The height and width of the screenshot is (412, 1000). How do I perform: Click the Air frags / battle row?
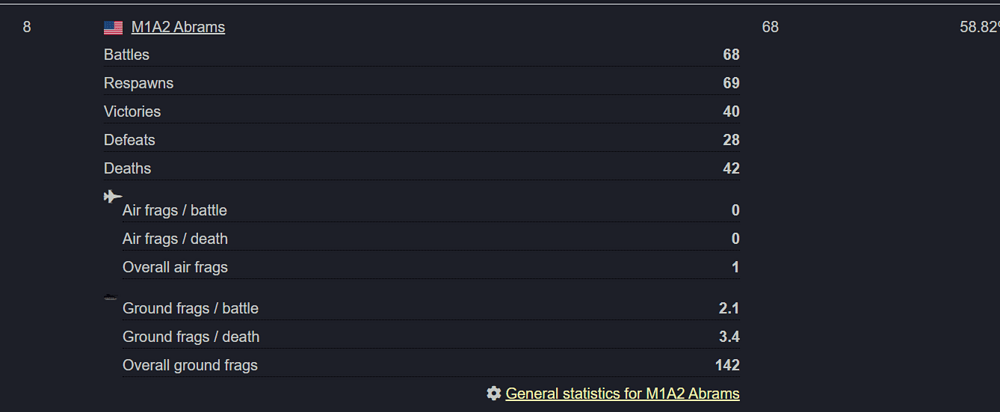[x=431, y=210]
